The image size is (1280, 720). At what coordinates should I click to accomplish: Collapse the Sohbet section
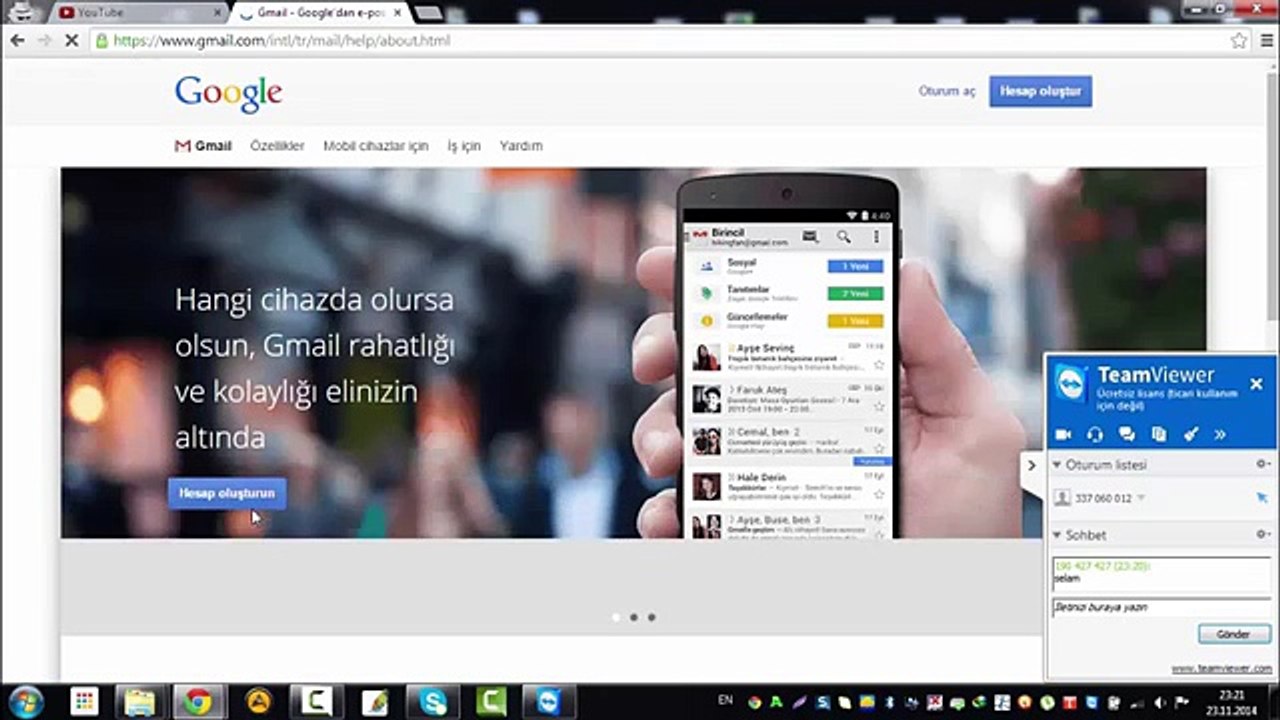(1057, 535)
